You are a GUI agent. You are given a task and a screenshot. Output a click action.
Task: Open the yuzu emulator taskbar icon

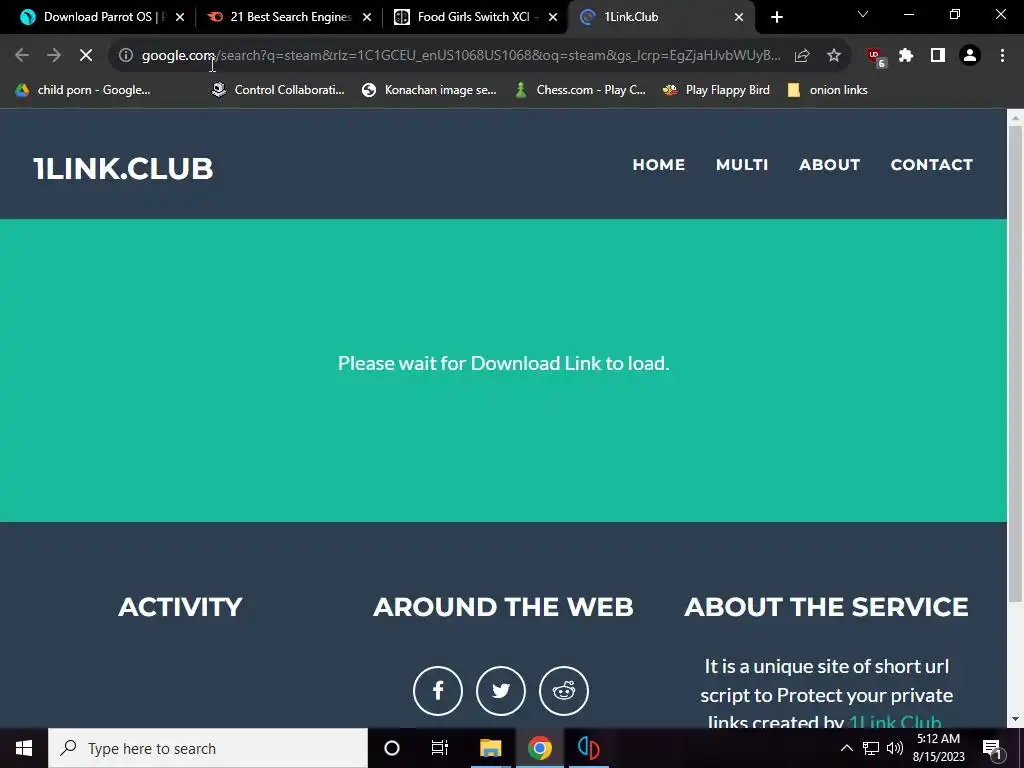[588, 748]
